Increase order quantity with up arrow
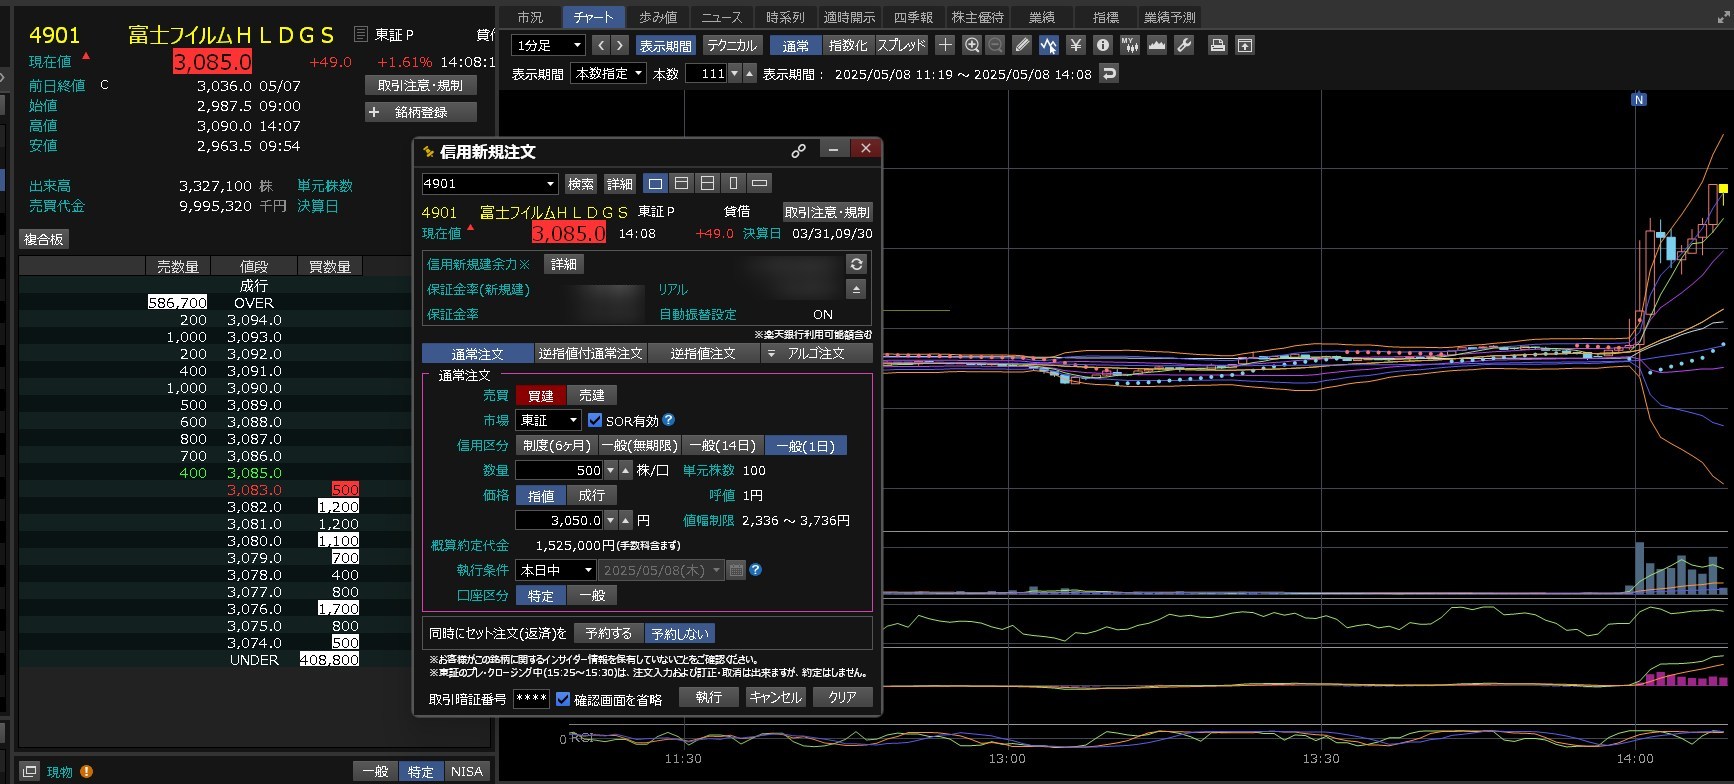 [x=626, y=470]
